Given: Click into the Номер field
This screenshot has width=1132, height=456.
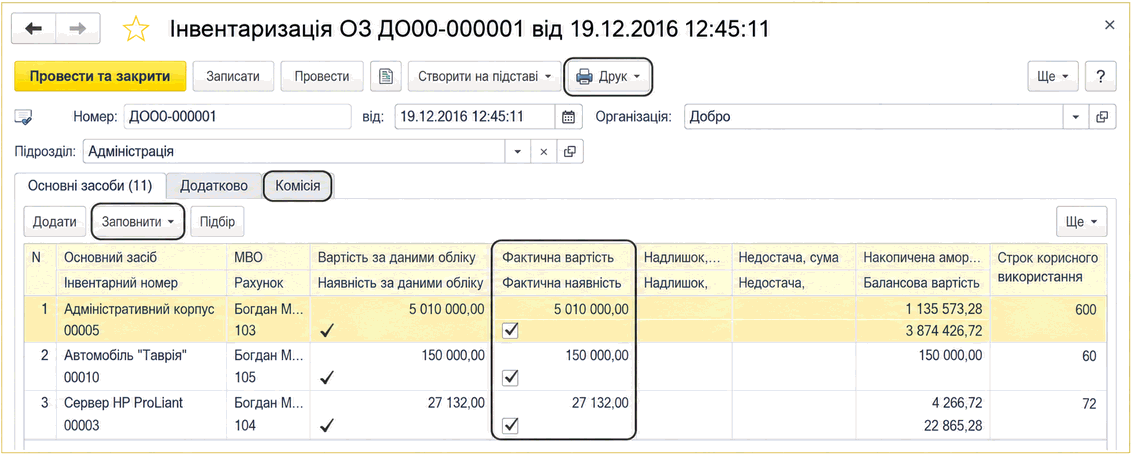Looking at the screenshot, I should pos(236,116).
